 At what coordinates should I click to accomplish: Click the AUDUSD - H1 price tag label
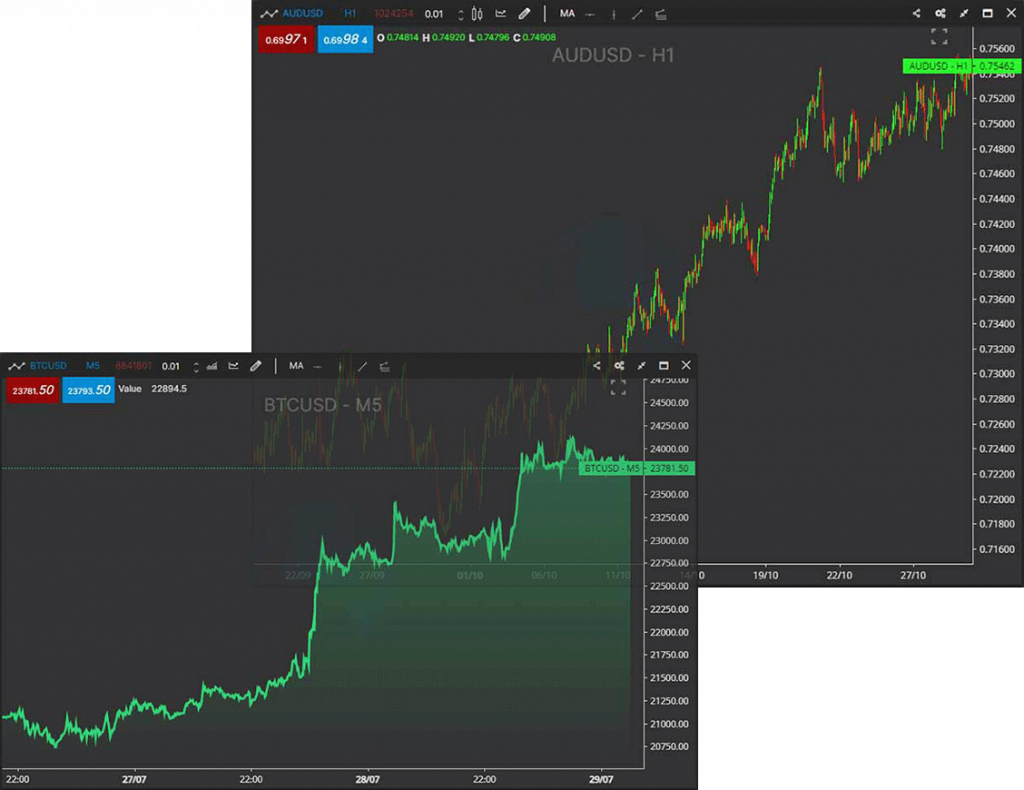point(938,67)
